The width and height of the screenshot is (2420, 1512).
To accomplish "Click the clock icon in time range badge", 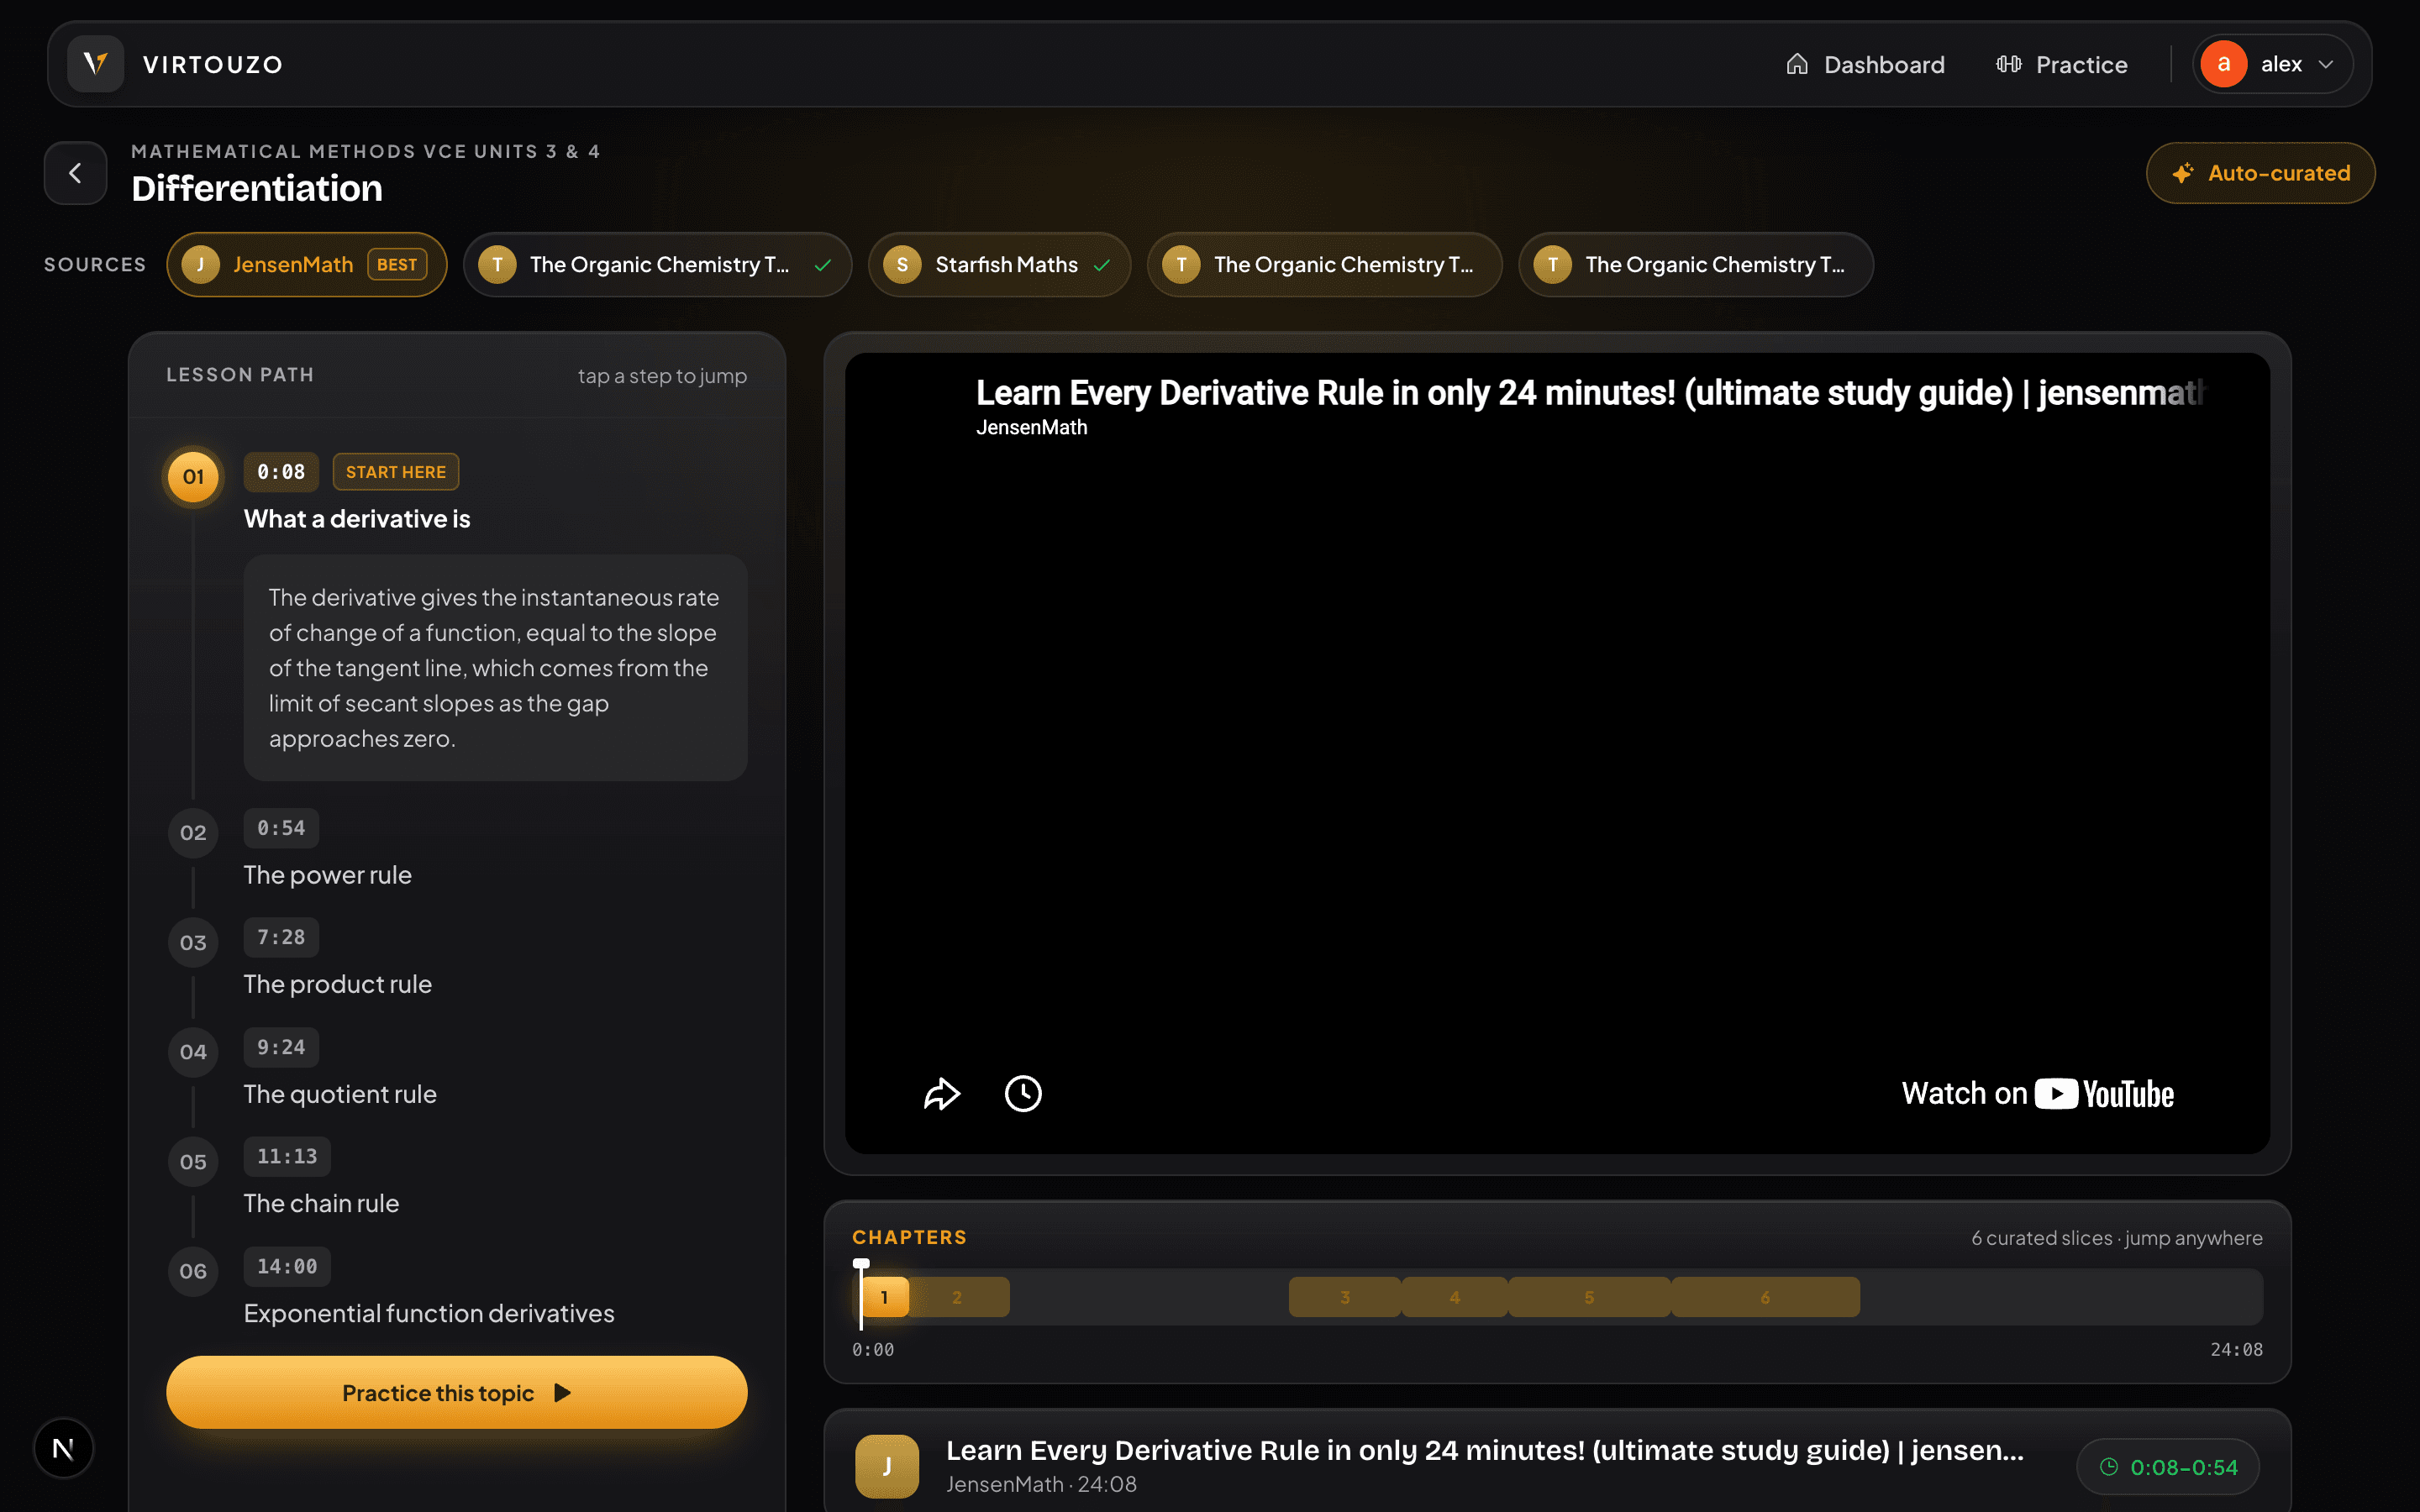I will click(2109, 1467).
